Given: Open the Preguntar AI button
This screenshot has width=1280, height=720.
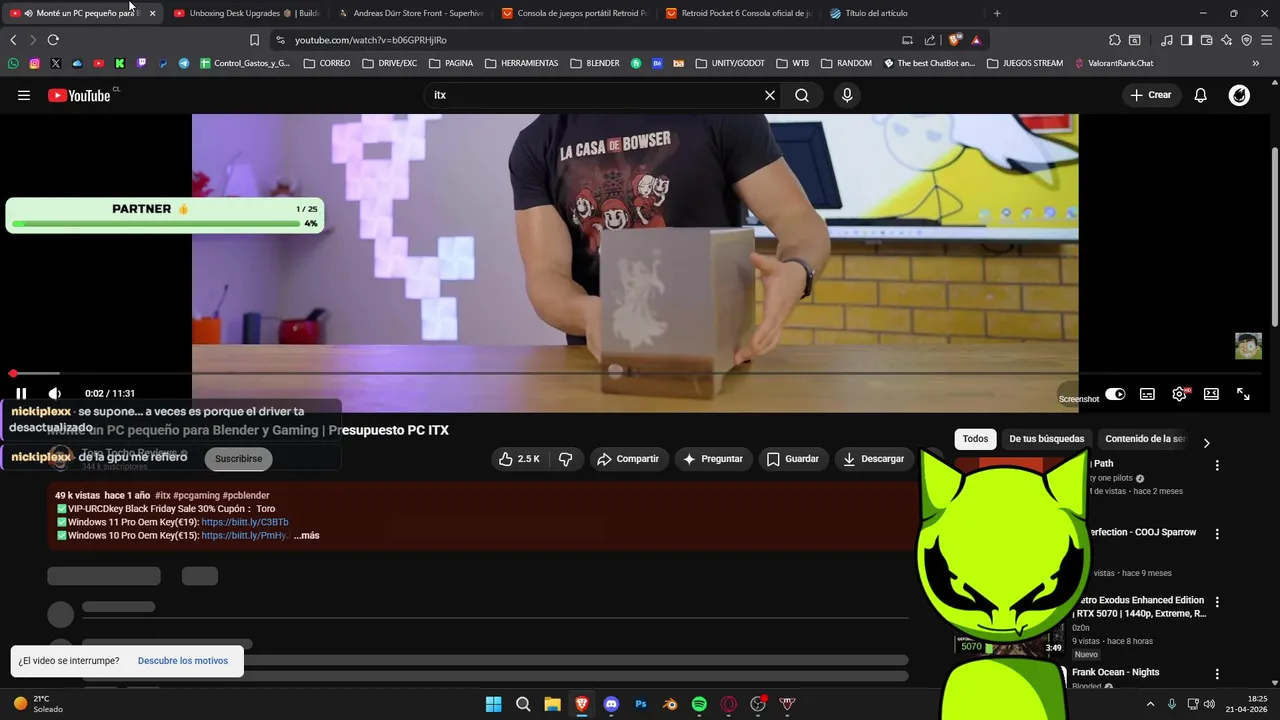Looking at the screenshot, I should click(713, 459).
